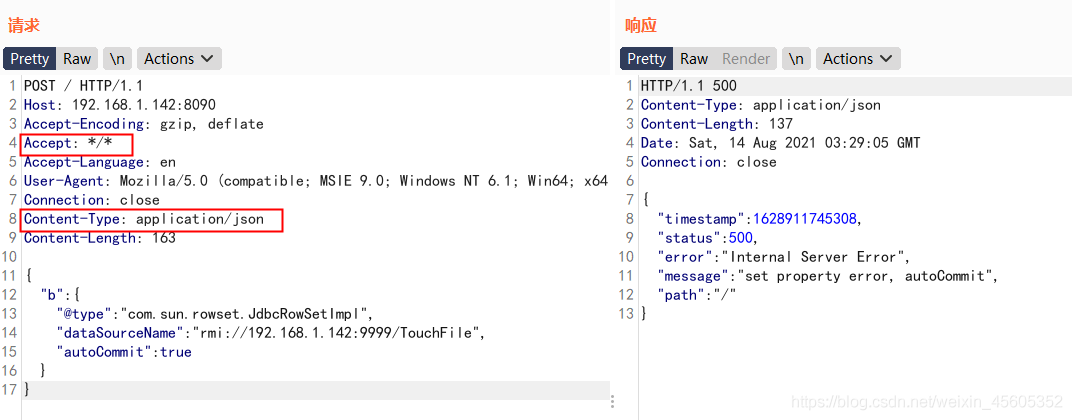Click the User-Agent Mozilla/5.0 header line
The height and width of the screenshot is (420, 1072).
[316, 181]
